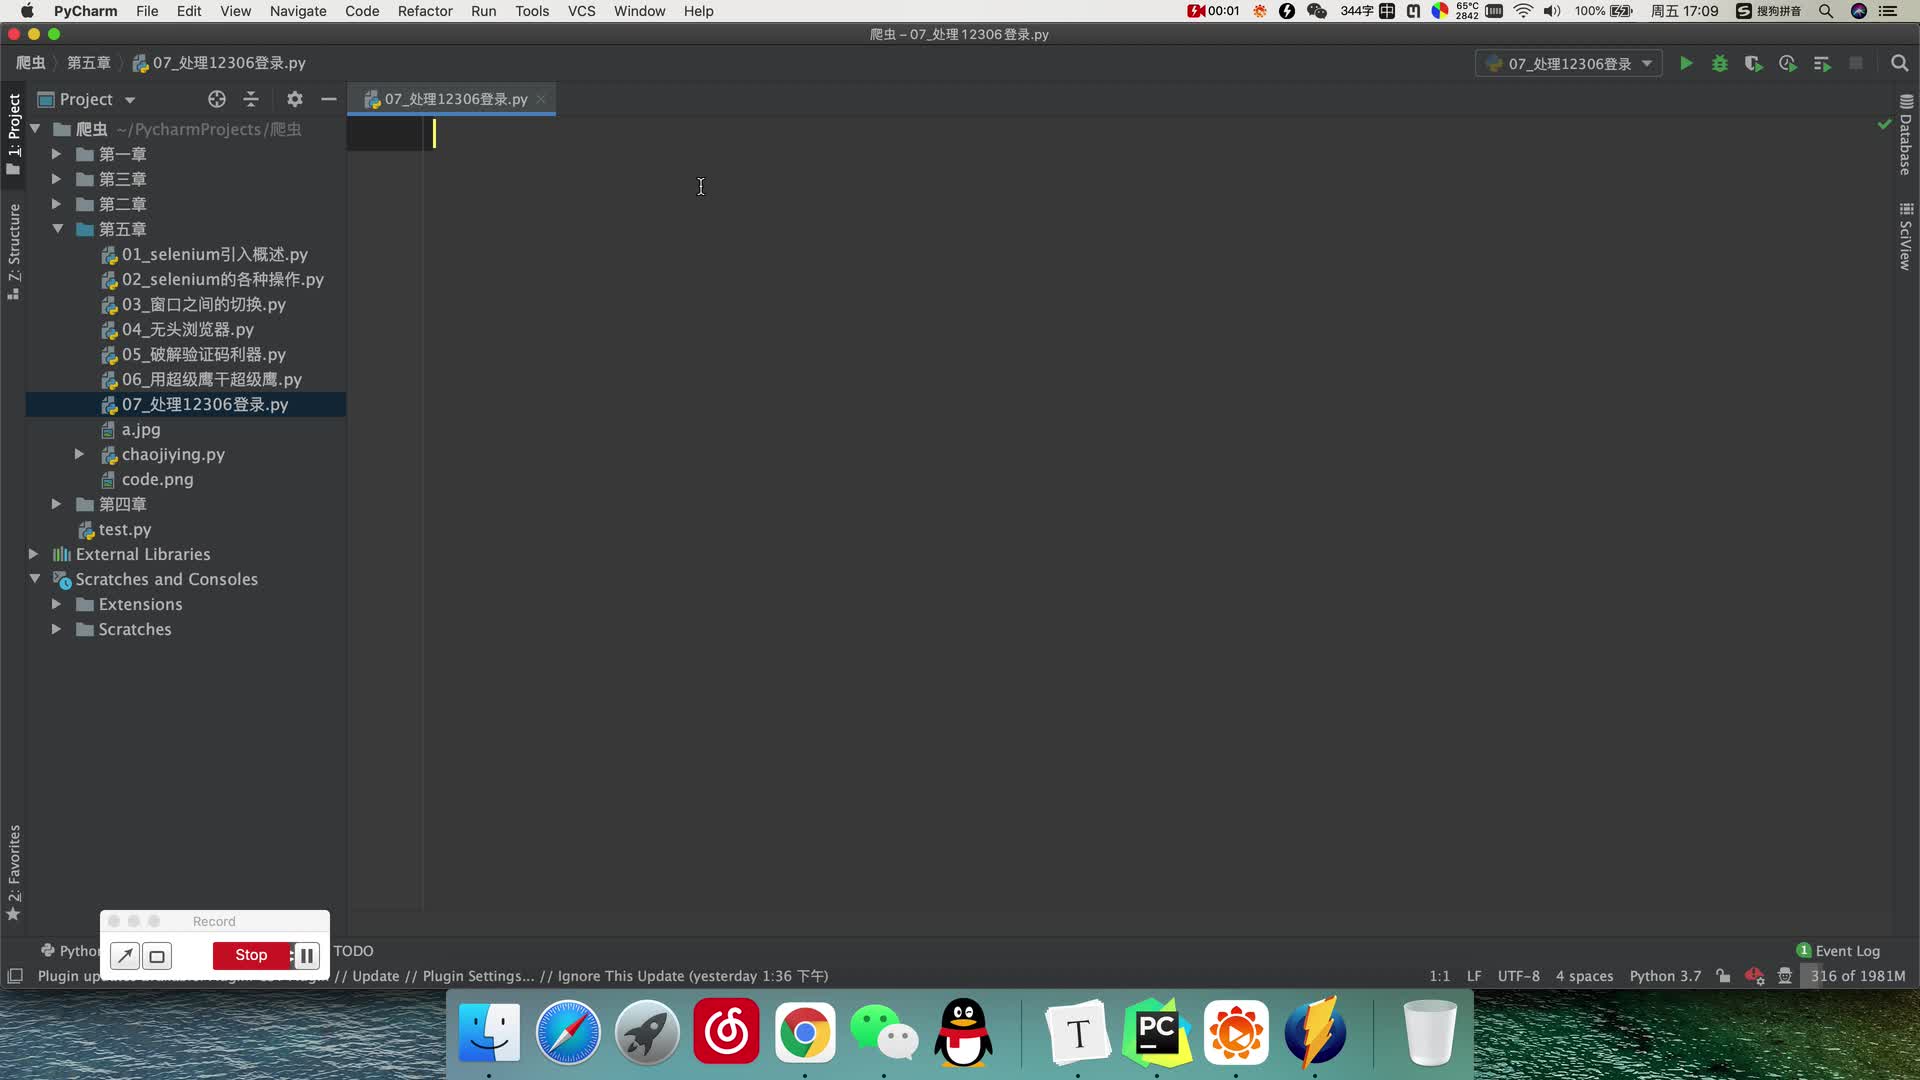Select test.py in project tree

[x=125, y=529]
